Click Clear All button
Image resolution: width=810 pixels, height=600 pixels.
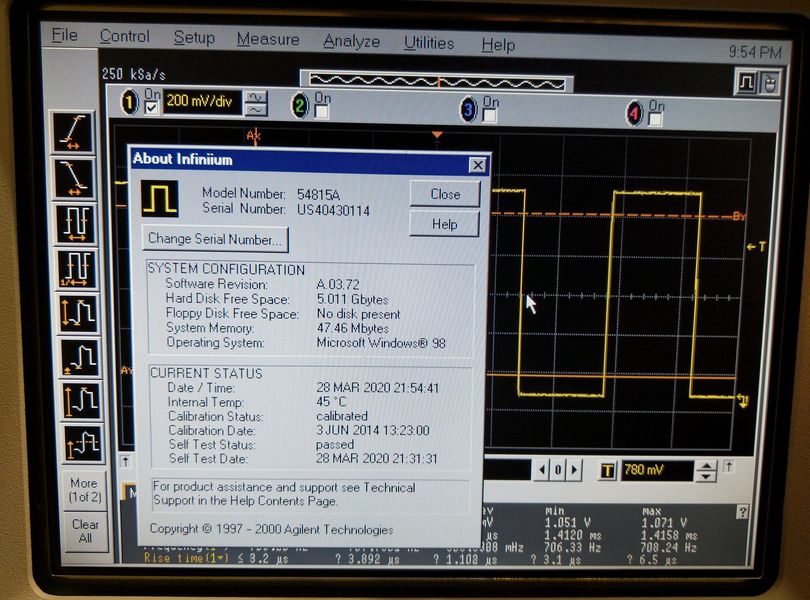coord(85,531)
